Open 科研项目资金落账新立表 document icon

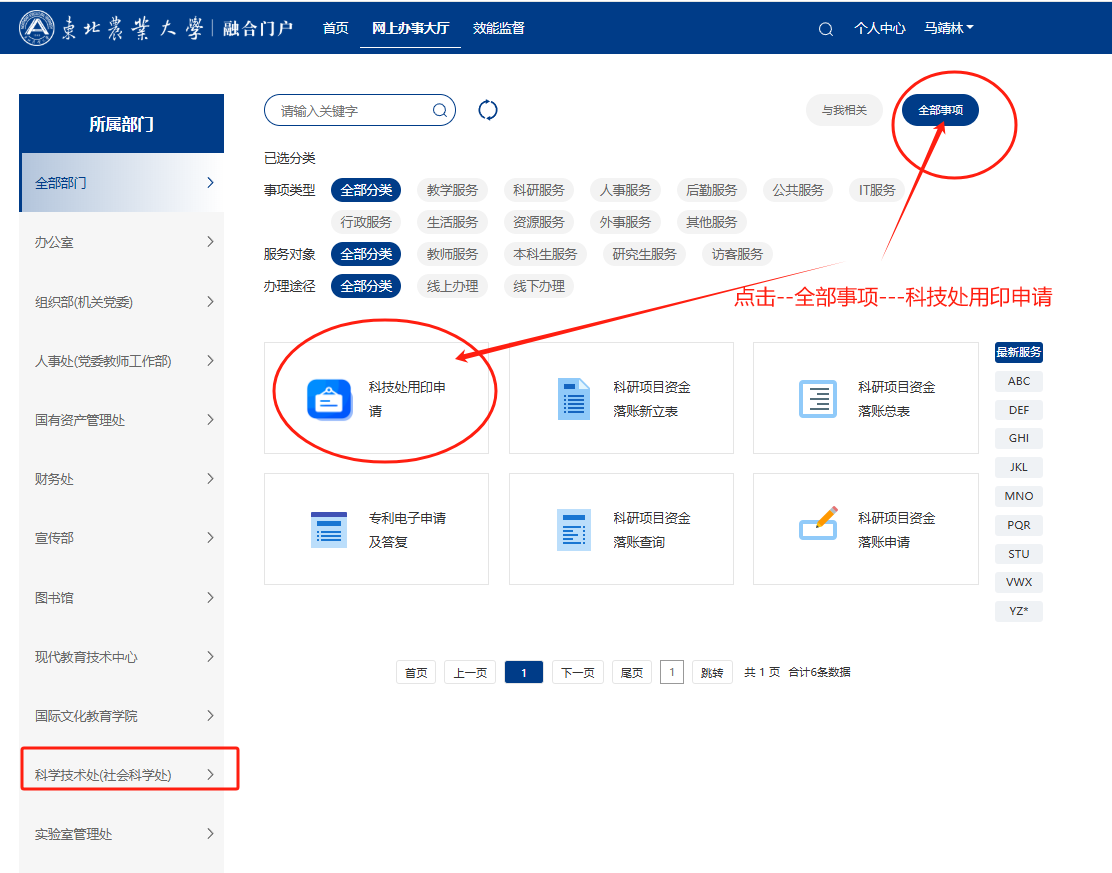[x=573, y=399]
